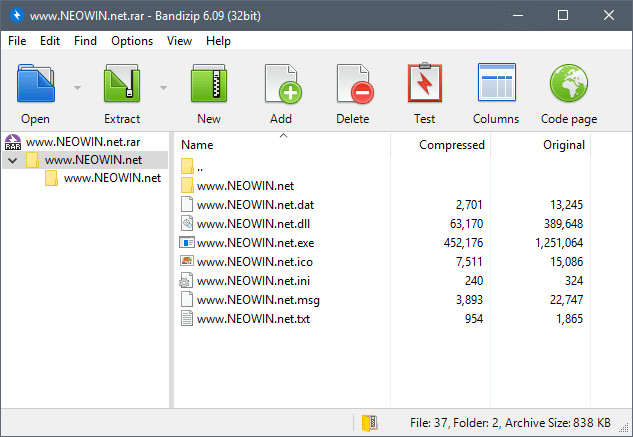Select the parent folder '..' entry
Viewport: 633px width, 437px height.
[x=200, y=167]
